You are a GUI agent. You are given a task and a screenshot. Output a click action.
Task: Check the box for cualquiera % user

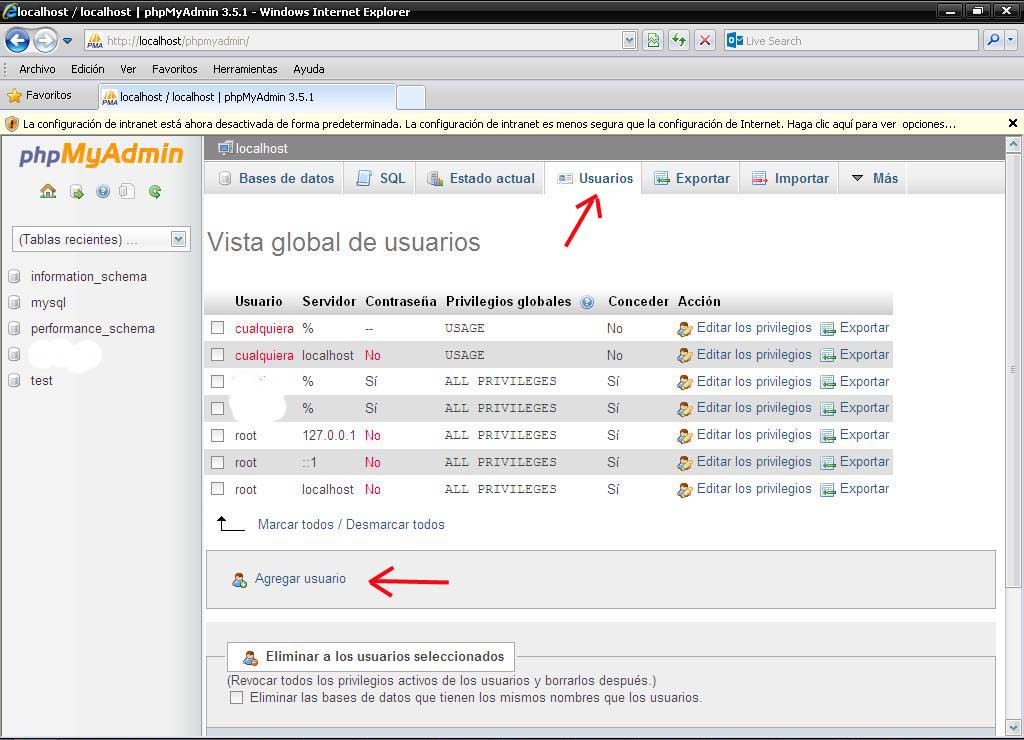pyautogui.click(x=217, y=328)
